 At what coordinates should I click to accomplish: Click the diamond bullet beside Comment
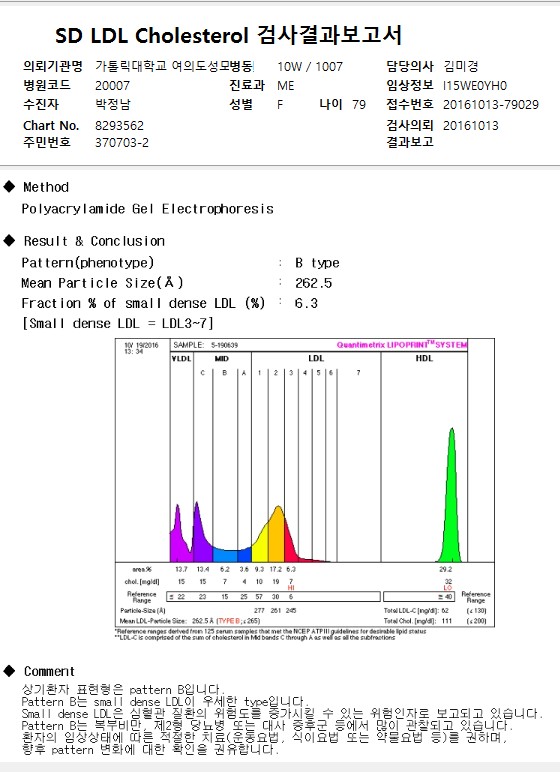click(9, 671)
